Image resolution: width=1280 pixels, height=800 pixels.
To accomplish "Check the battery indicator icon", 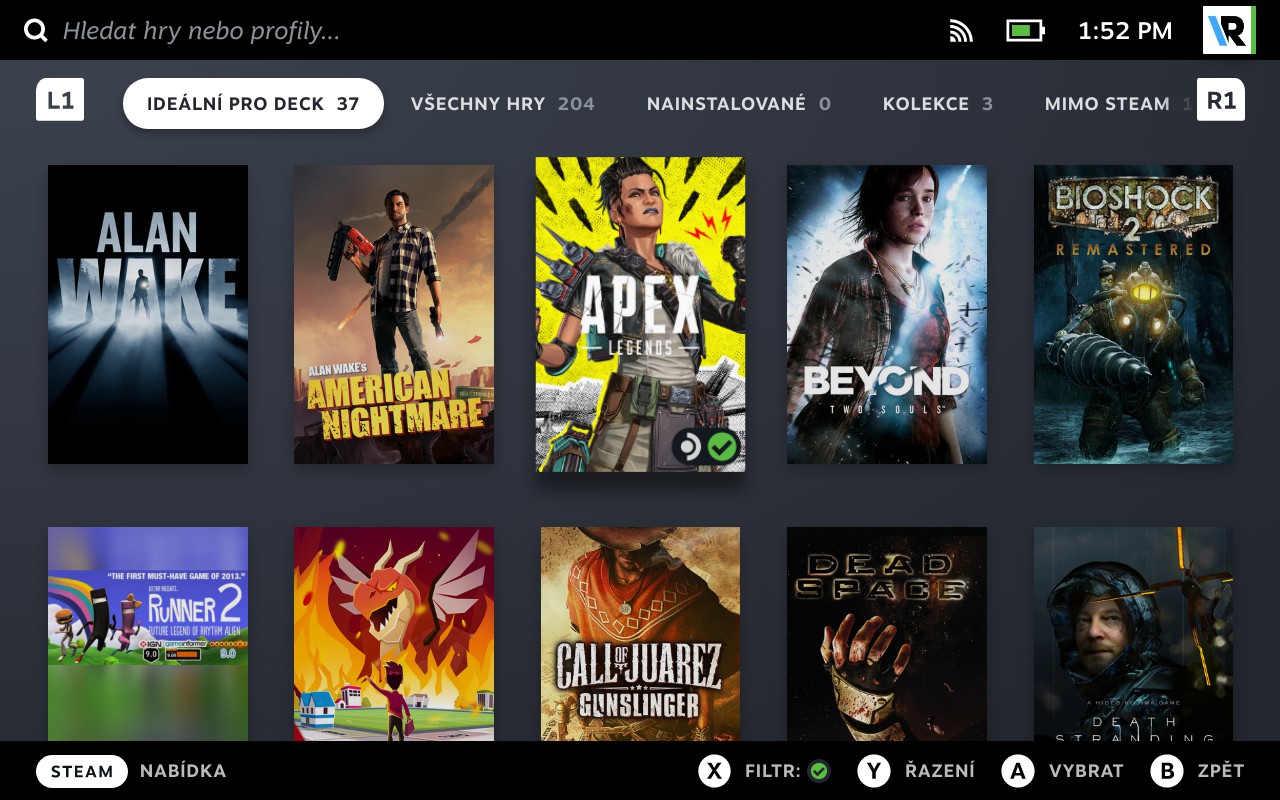I will tap(1025, 31).
